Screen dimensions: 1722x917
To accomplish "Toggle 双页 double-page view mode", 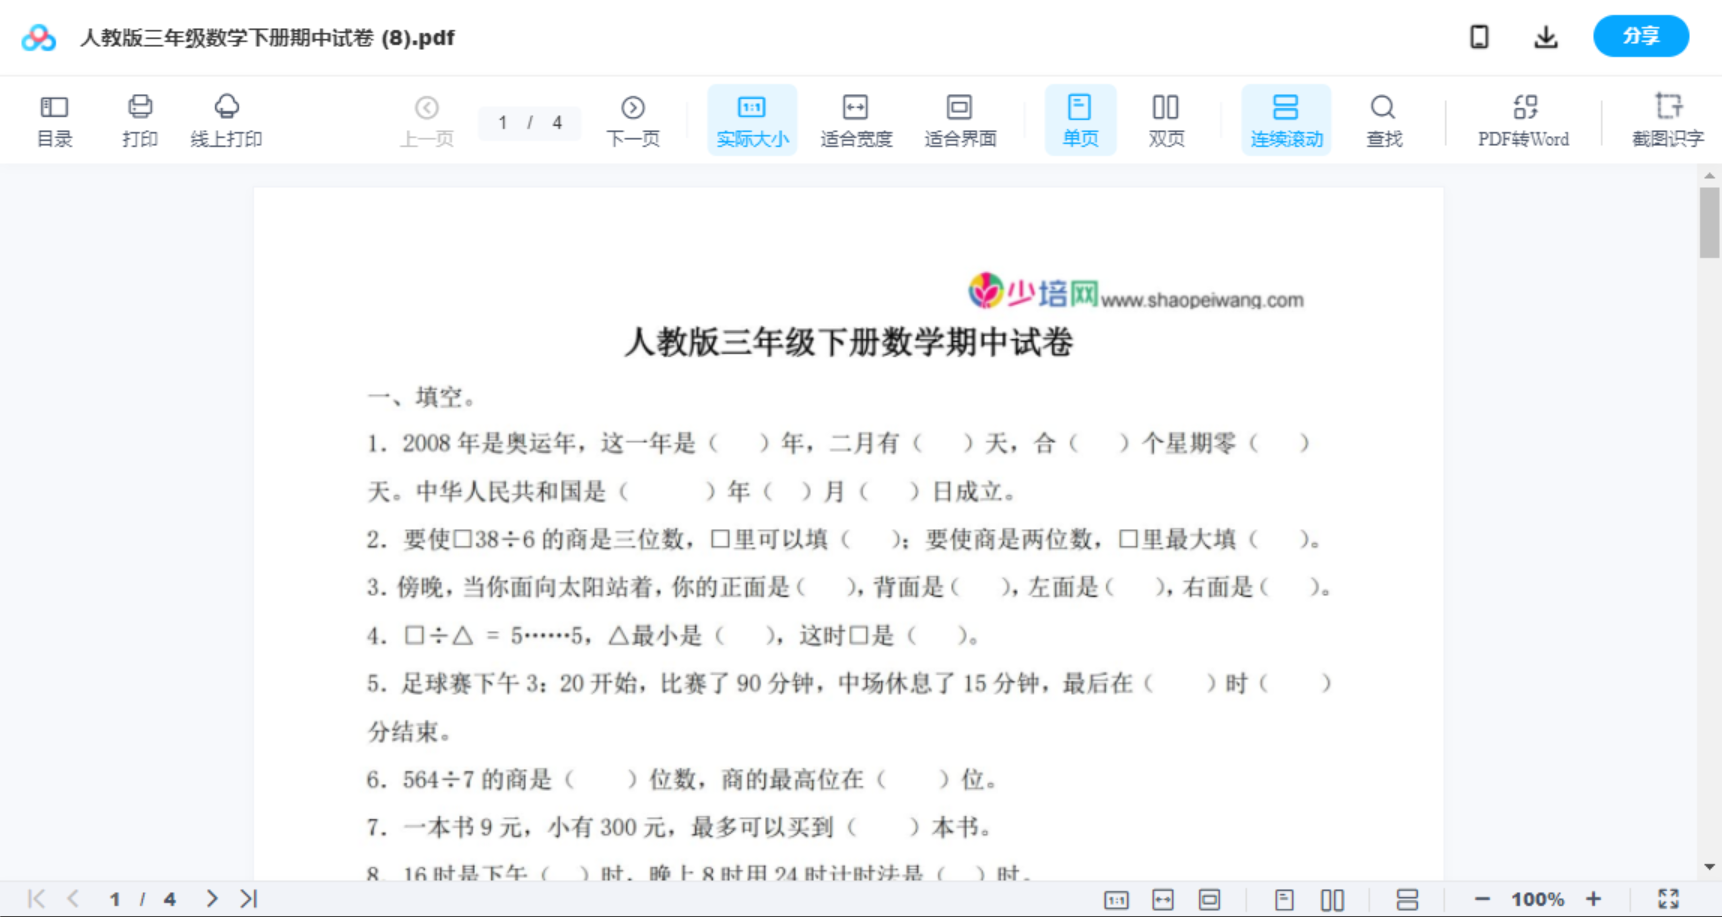I will pyautogui.click(x=1166, y=119).
